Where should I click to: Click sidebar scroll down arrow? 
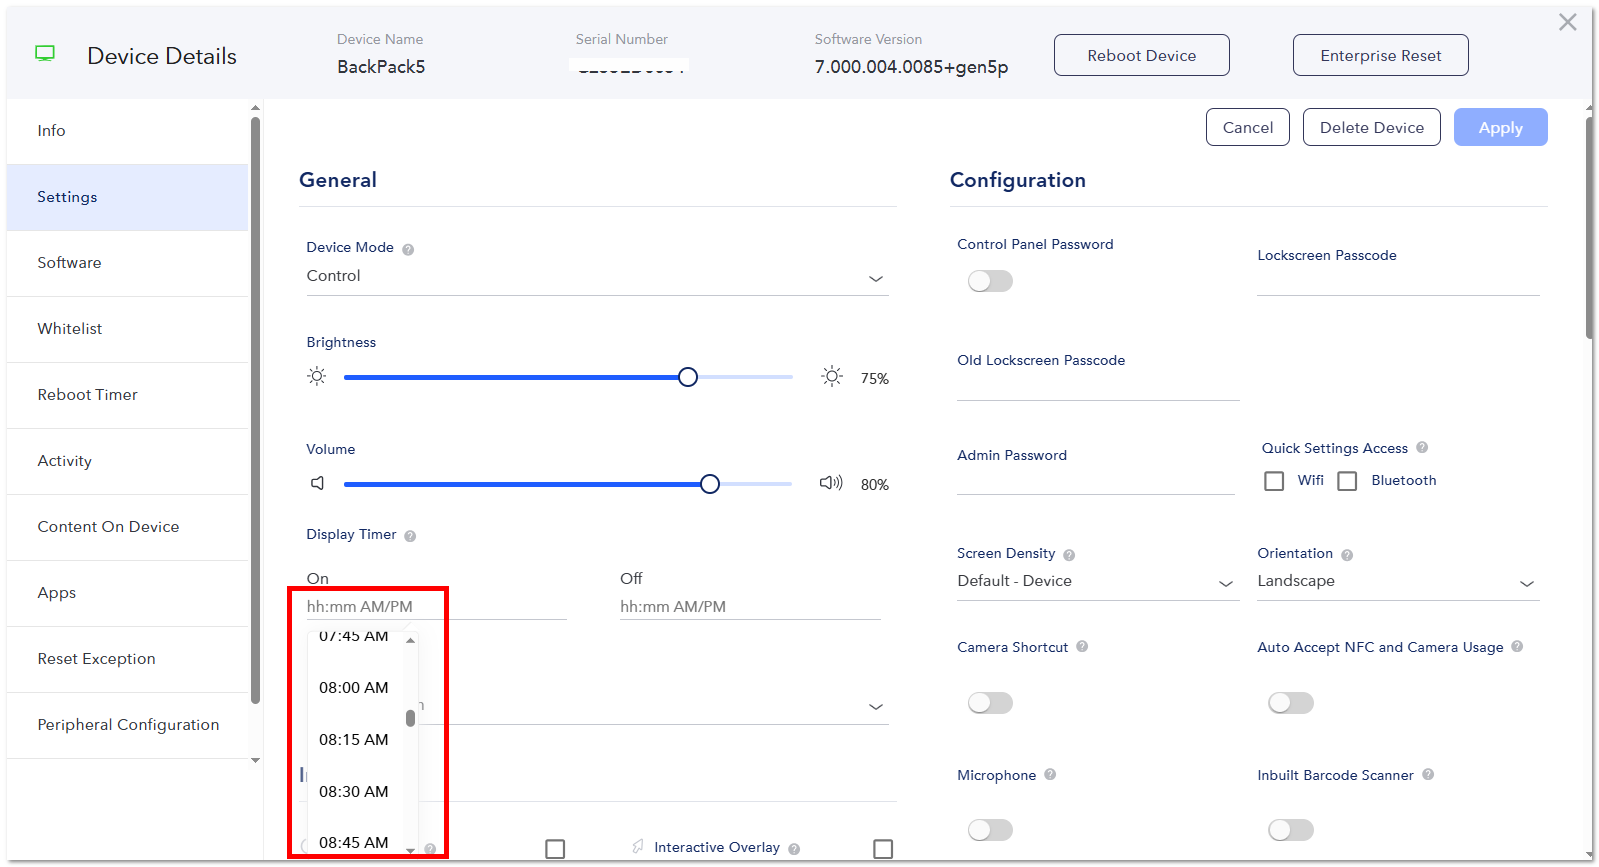tap(255, 760)
